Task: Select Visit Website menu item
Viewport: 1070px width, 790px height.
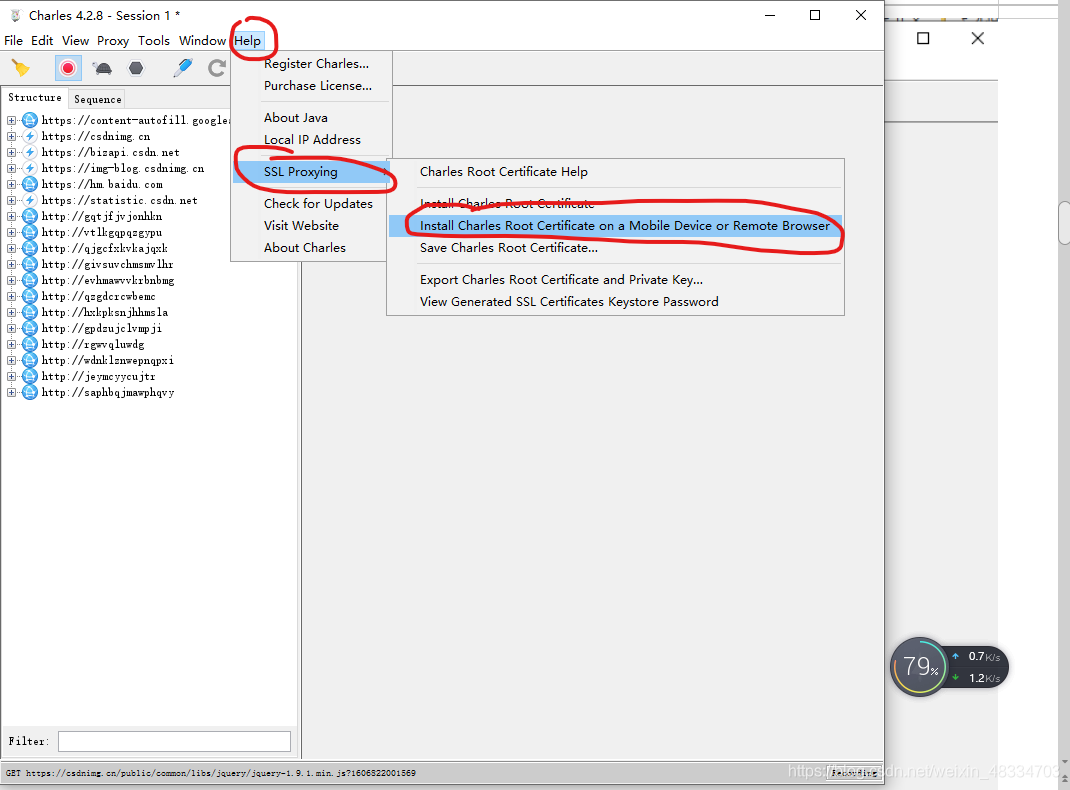Action: 301,225
